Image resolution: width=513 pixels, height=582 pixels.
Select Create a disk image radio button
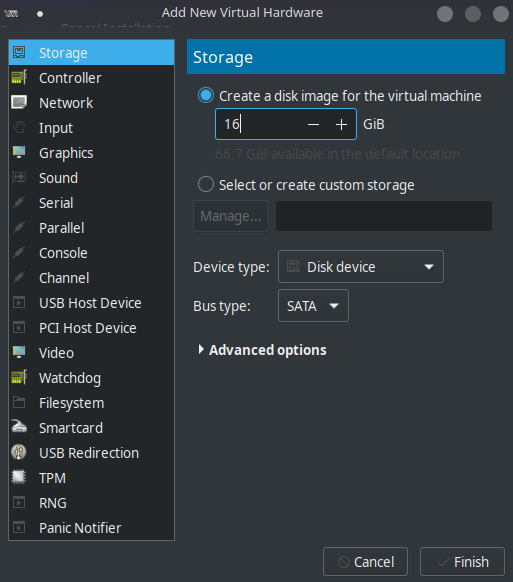[x=206, y=95]
